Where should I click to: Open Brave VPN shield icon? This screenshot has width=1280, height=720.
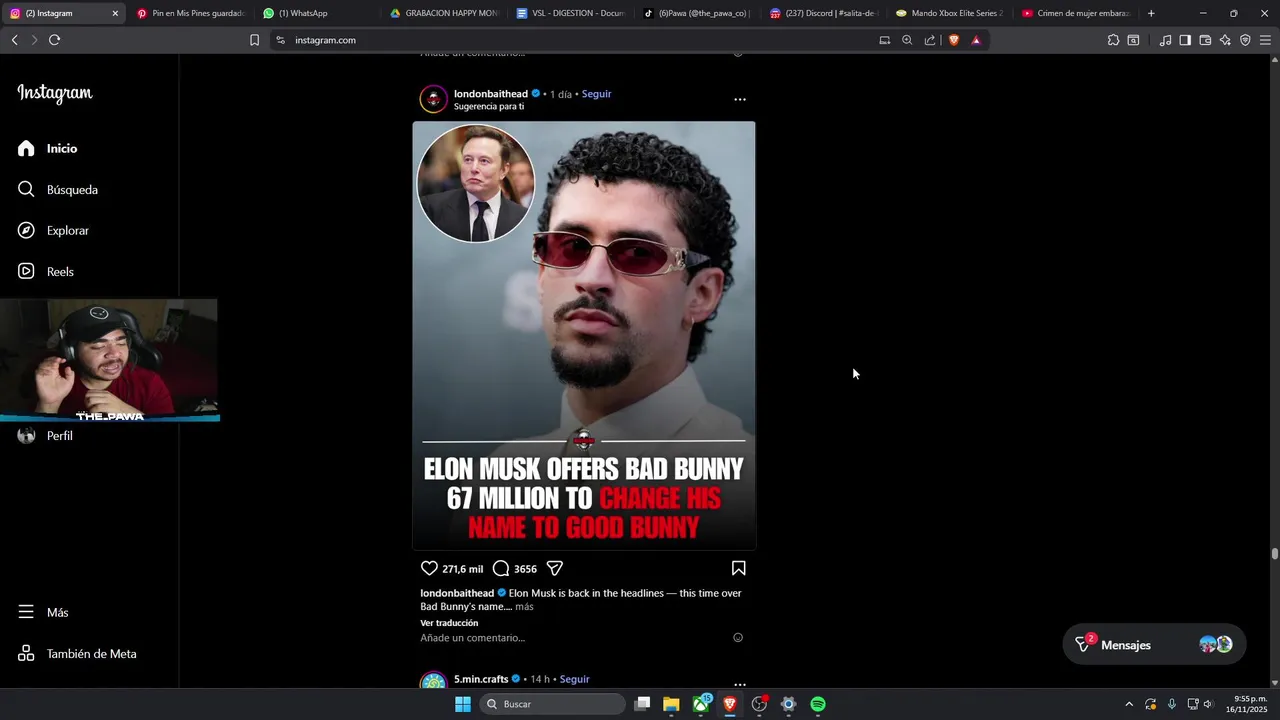(1245, 40)
